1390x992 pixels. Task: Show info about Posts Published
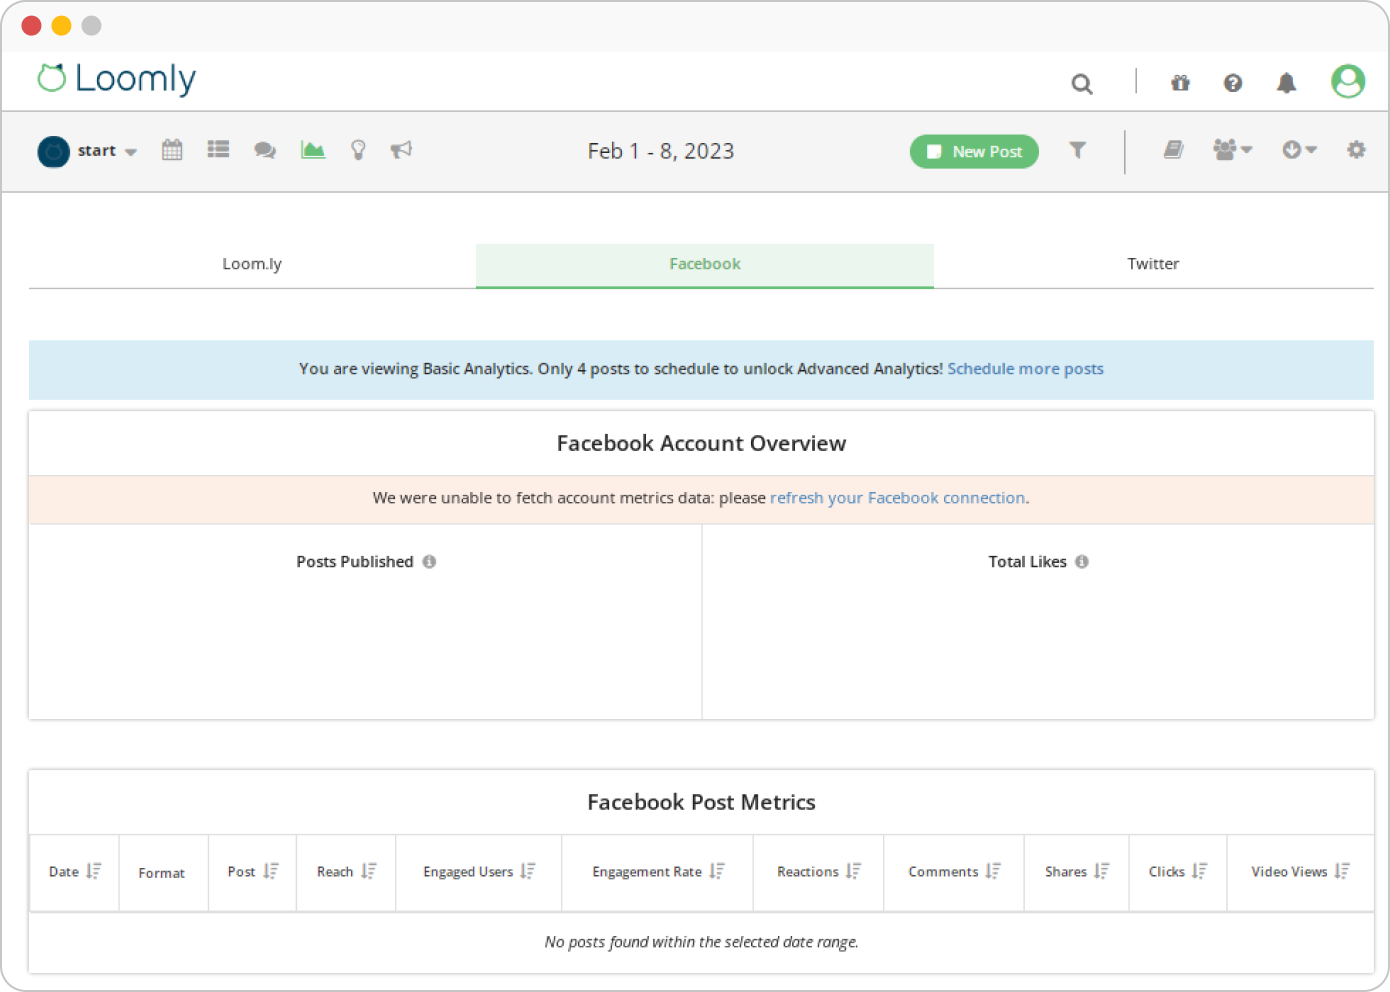(429, 562)
